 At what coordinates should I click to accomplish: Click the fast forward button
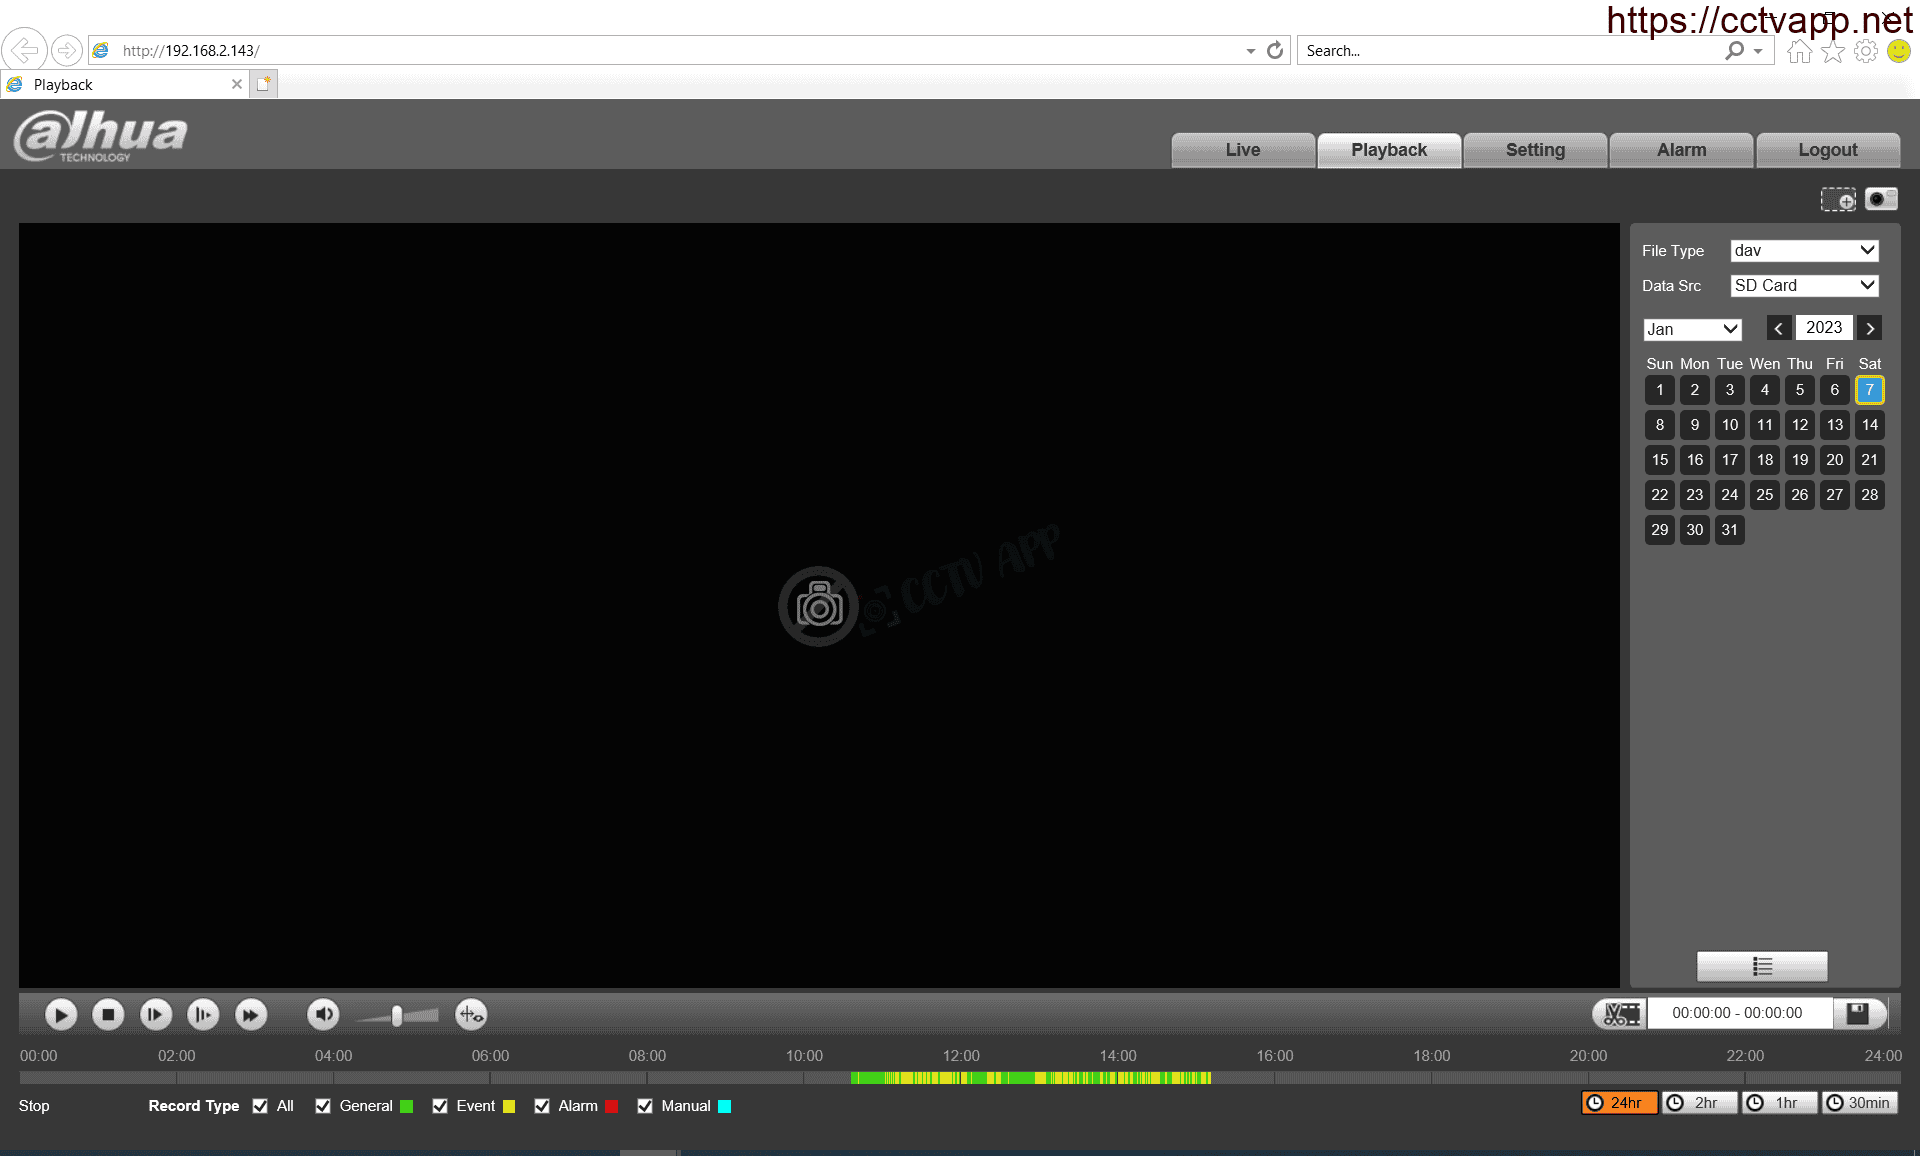pos(251,1015)
